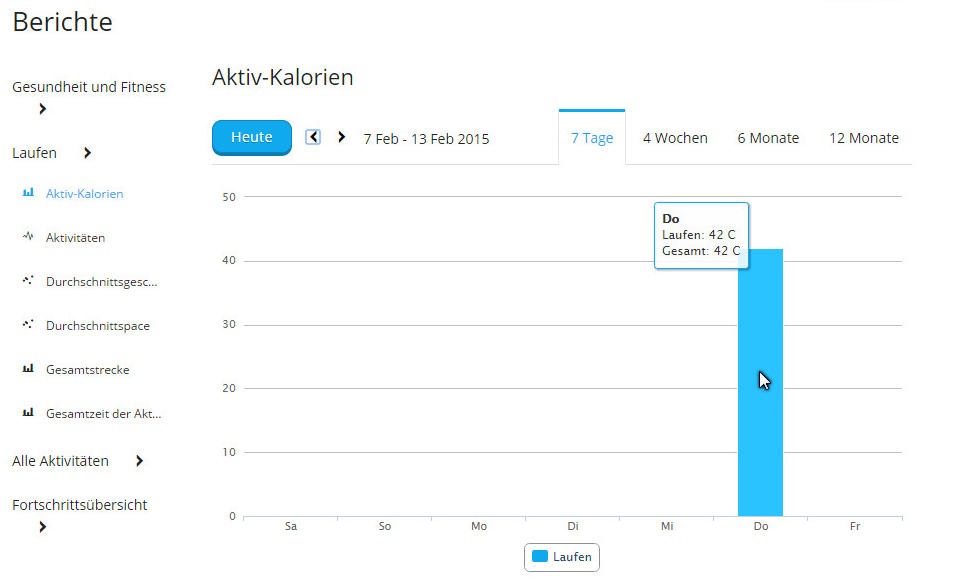Screen dimensions: 976x587
Task: Go to next week with right arrow
Action: [341, 137]
